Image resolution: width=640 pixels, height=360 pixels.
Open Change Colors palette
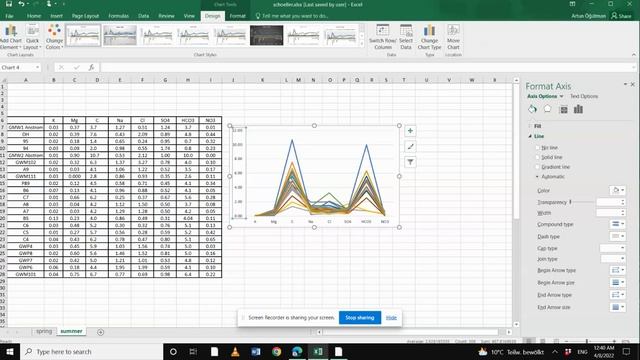click(54, 37)
